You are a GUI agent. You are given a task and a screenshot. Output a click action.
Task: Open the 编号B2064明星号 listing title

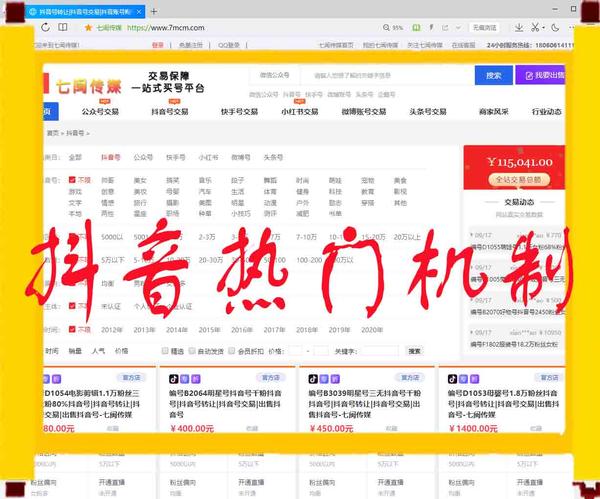tap(226, 403)
